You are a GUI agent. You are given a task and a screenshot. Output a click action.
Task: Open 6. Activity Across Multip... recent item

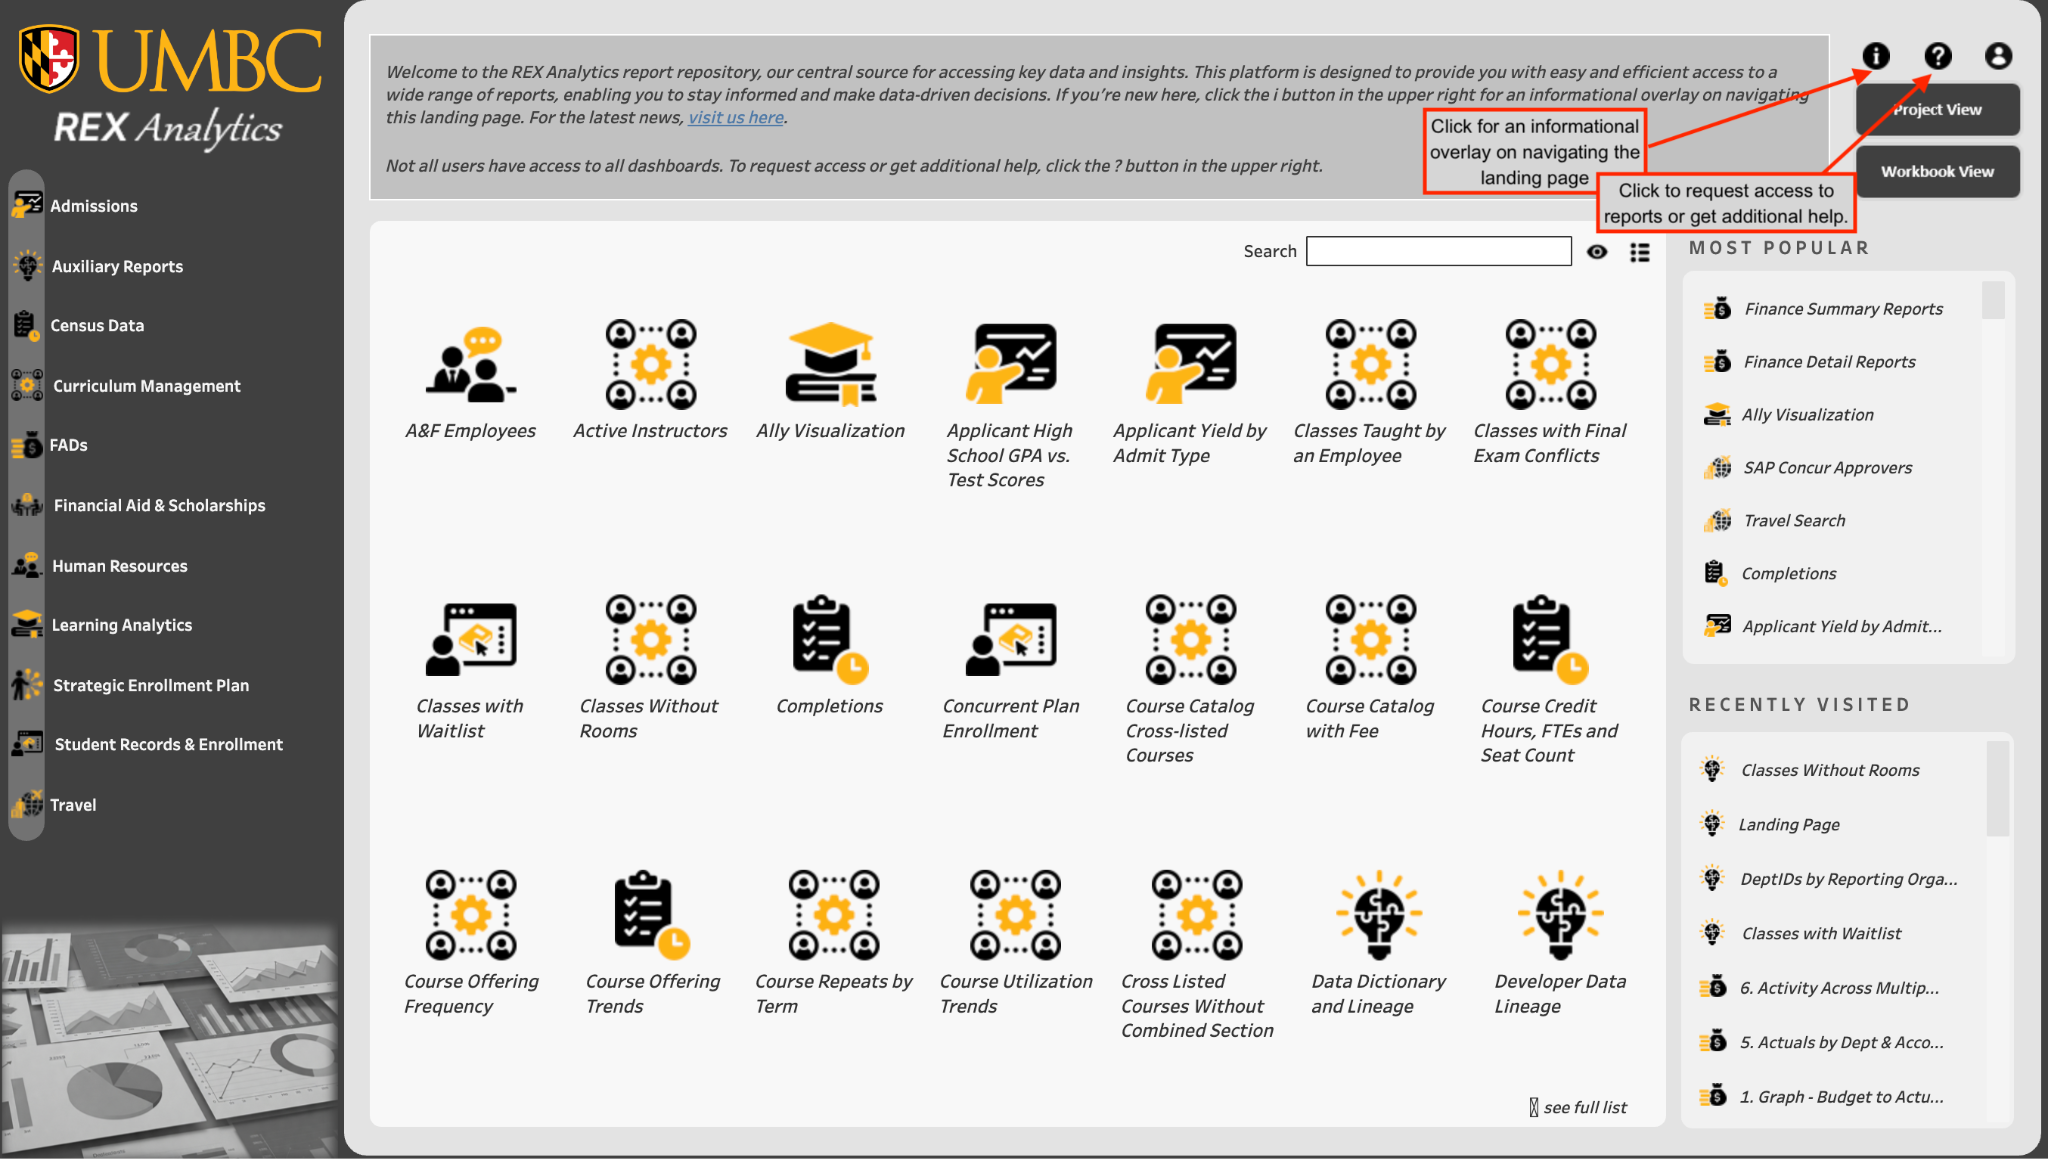coord(1839,988)
